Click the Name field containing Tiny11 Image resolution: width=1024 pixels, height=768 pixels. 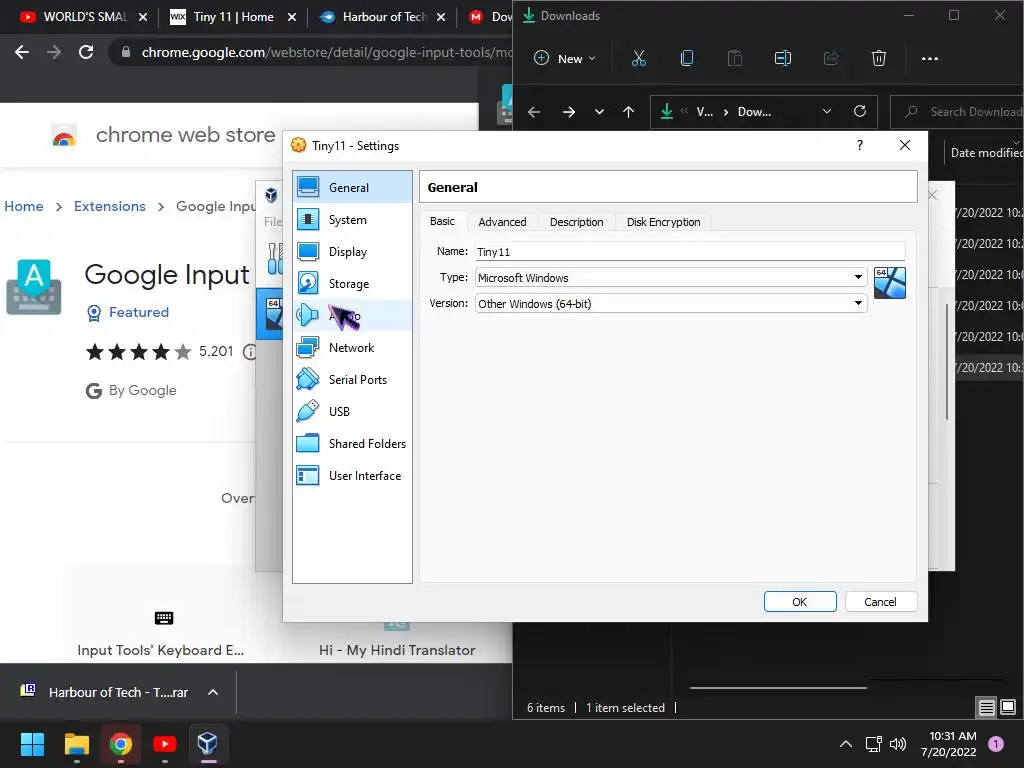point(690,251)
